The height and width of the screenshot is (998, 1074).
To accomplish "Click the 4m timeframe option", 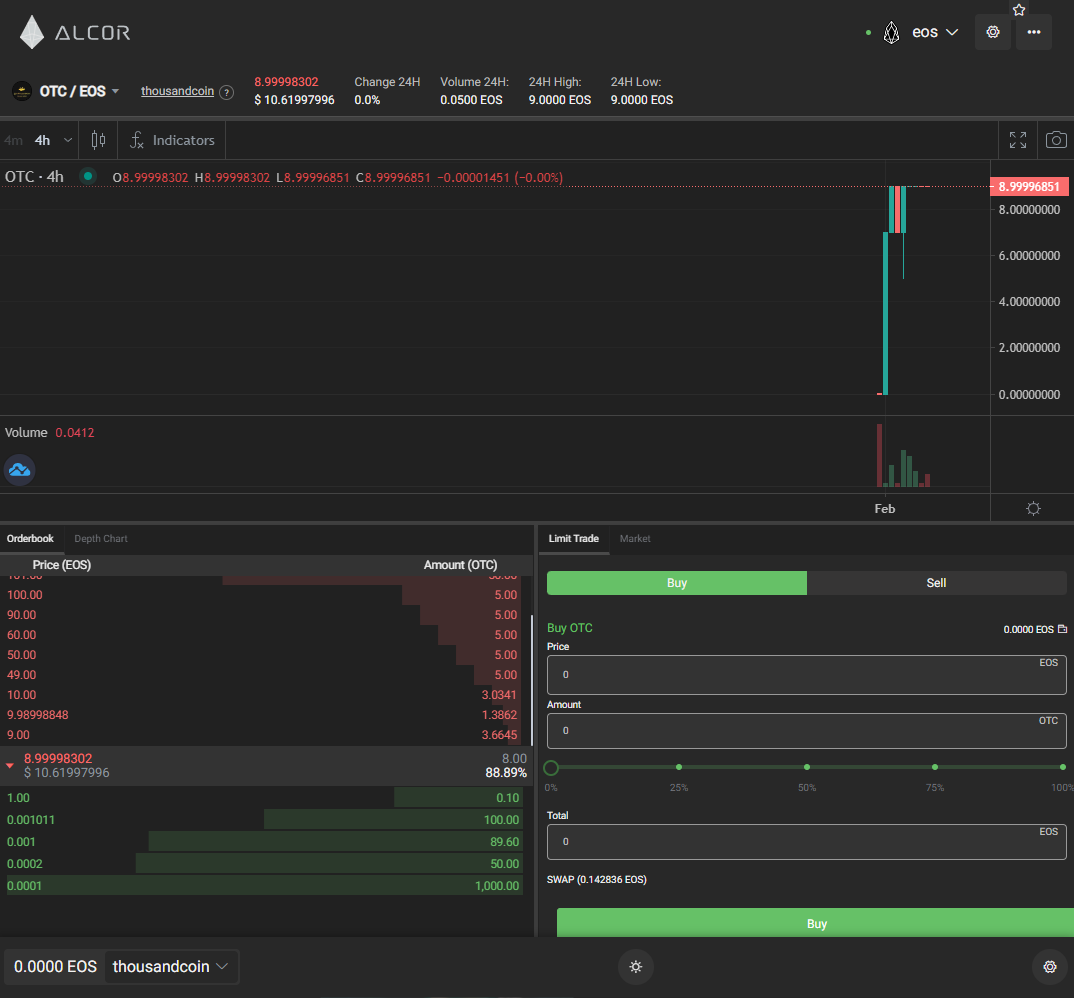I will [13, 140].
